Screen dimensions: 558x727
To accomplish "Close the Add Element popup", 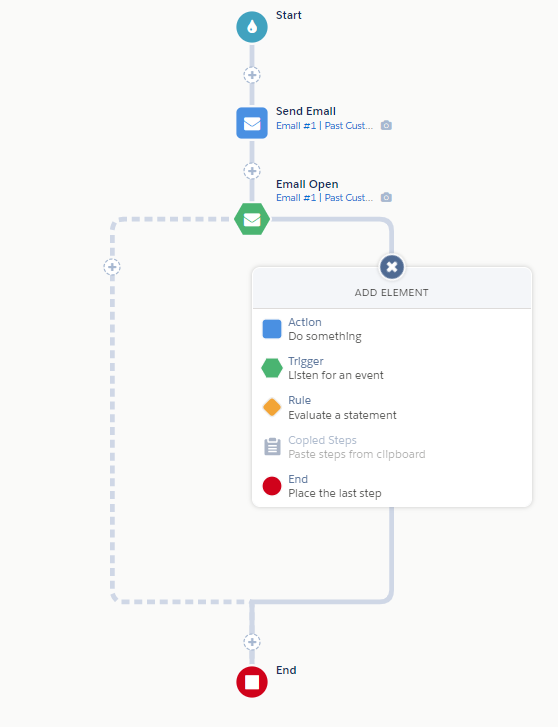I will pos(392,267).
